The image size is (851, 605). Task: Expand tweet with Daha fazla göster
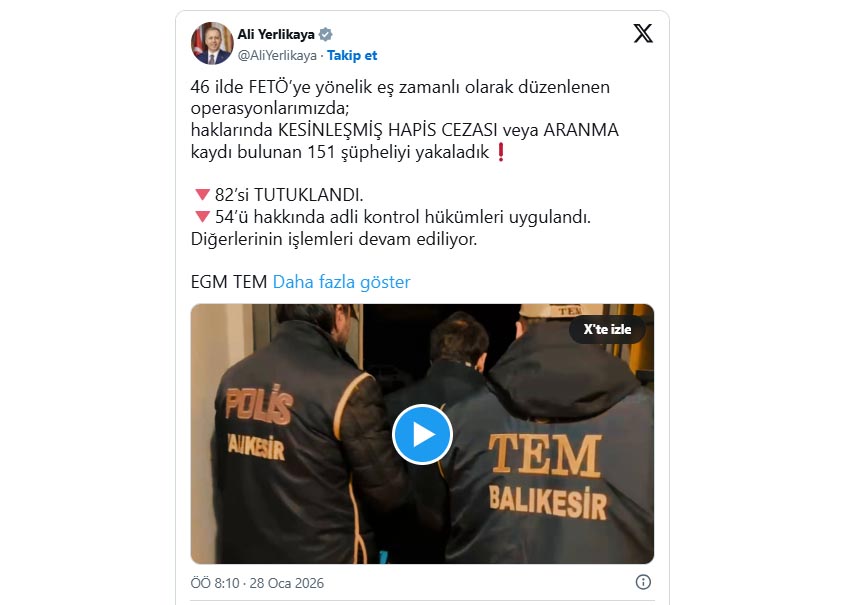(341, 282)
